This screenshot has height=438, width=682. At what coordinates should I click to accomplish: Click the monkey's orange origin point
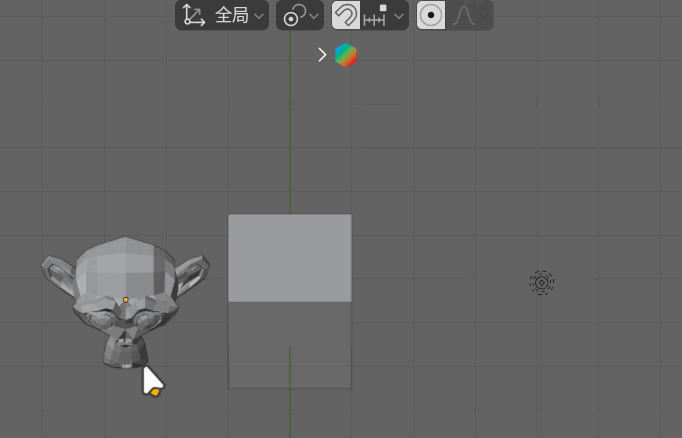tap(126, 300)
